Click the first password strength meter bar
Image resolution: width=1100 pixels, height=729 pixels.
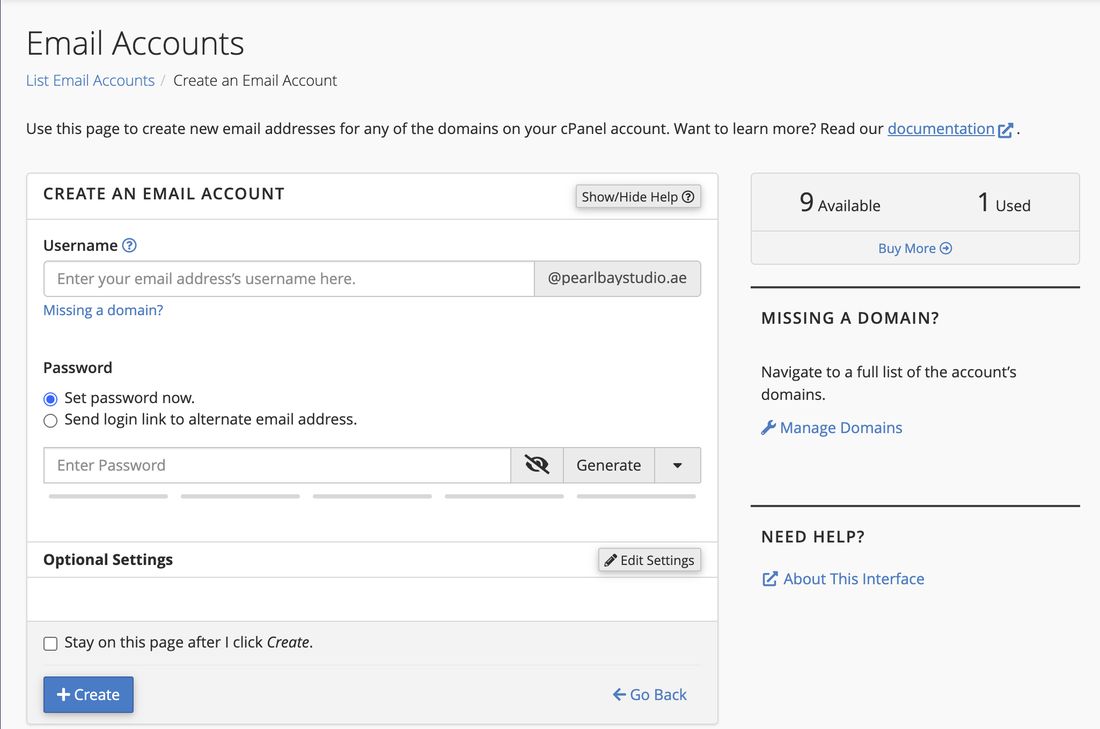pos(108,496)
